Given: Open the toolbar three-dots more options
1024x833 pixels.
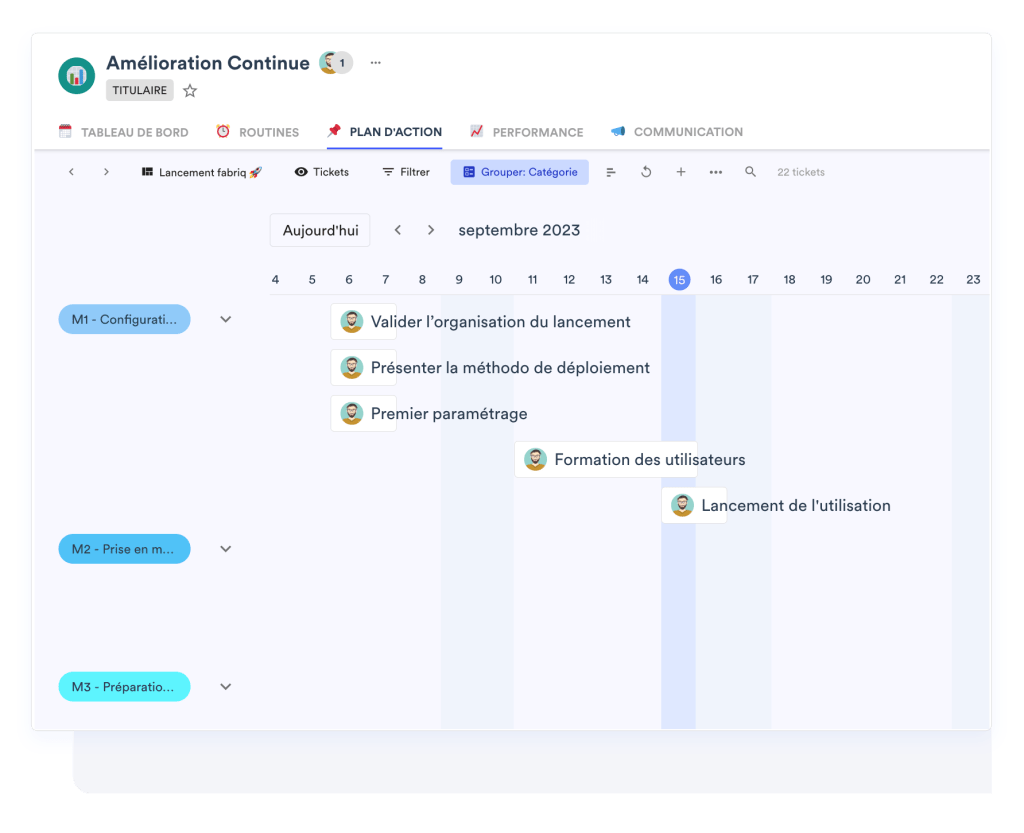Looking at the screenshot, I should pyautogui.click(x=715, y=172).
